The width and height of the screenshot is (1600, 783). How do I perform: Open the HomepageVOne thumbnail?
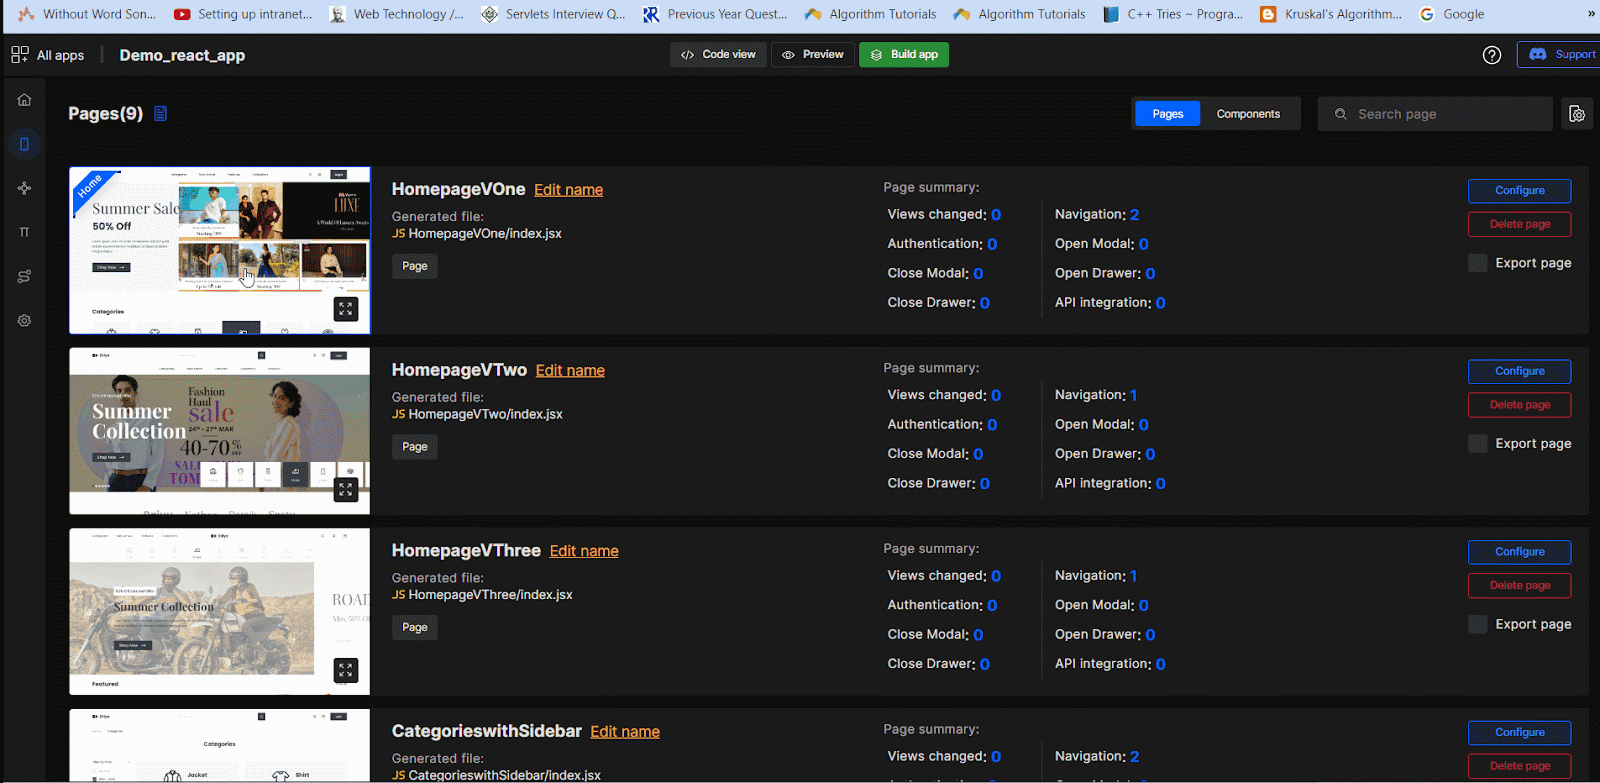click(220, 250)
